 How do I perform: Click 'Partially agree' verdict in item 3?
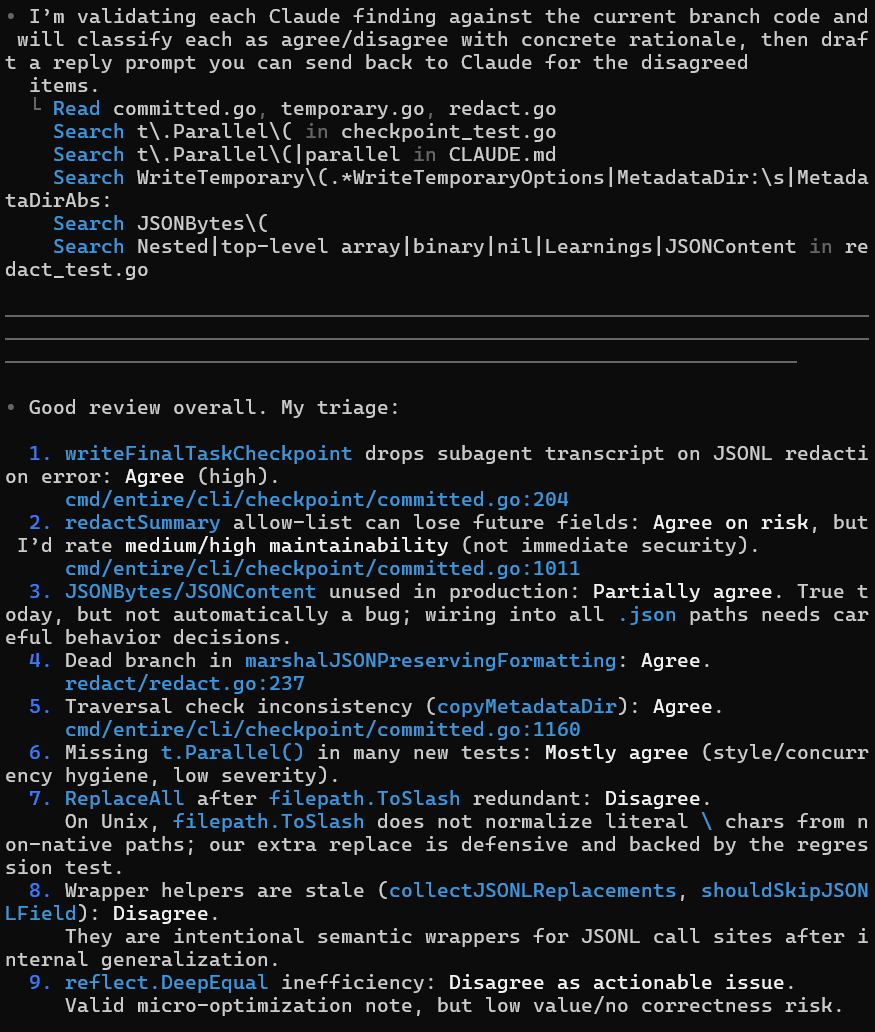[x=683, y=592]
